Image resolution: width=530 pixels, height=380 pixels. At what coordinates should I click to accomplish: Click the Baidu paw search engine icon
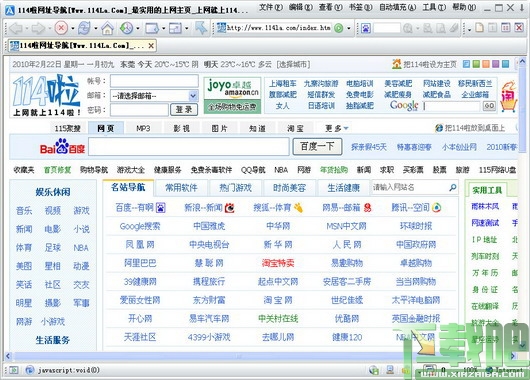[x=366, y=28]
